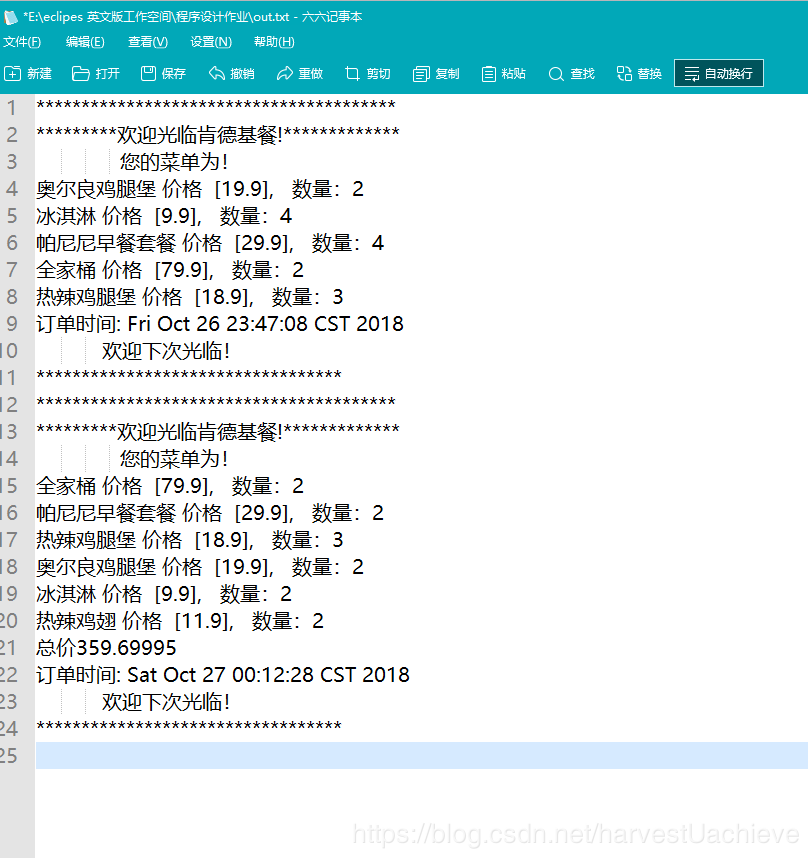This screenshot has width=808, height=858.
Task: Click the Find (查找) magnifier icon
Action: pos(556,74)
